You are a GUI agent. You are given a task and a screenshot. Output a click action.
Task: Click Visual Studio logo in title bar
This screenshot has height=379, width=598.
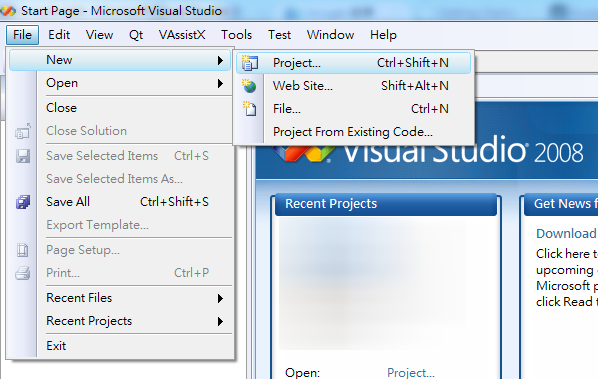click(8, 11)
